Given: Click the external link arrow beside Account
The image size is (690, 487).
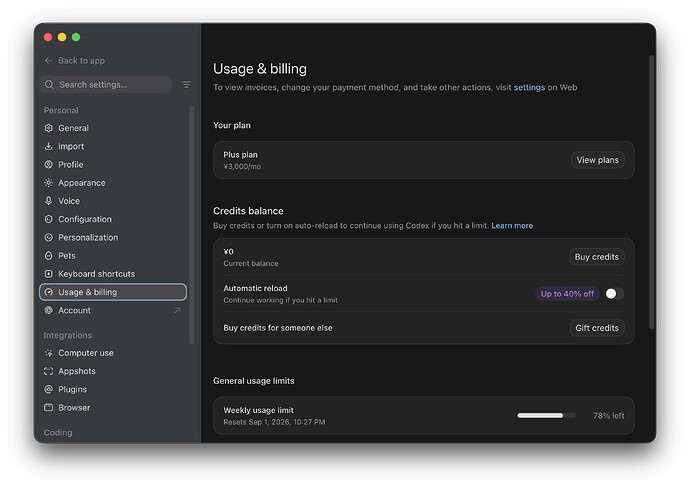Looking at the screenshot, I should [x=177, y=310].
